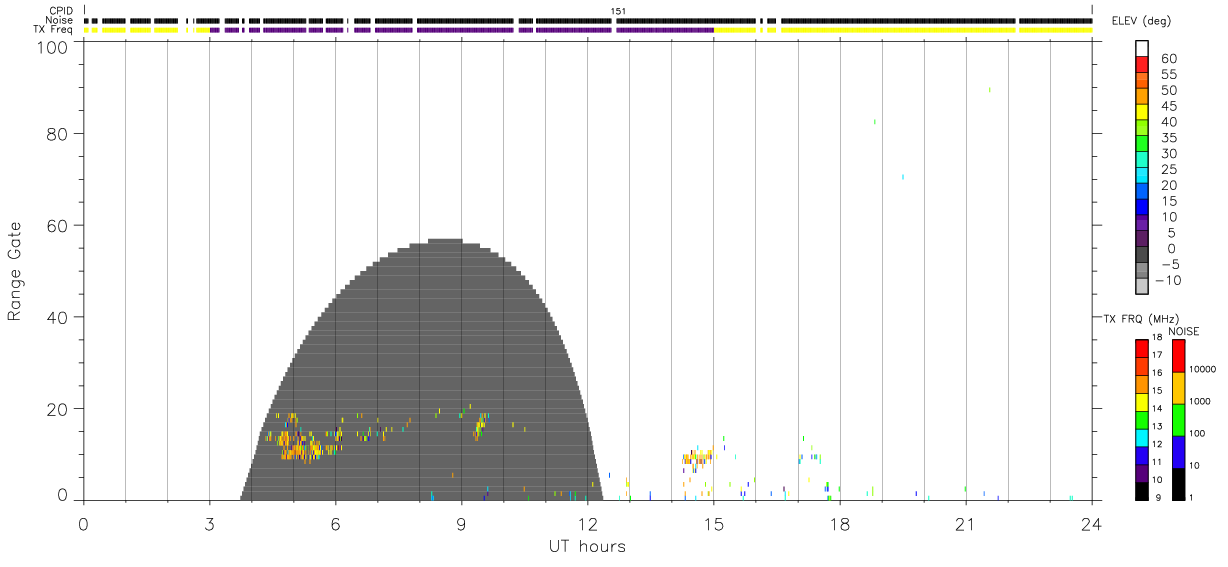Screen dimensions: 1228x567
Task: Pick the cyan segment of TX FRQ color bar
Action: click(x=1142, y=438)
